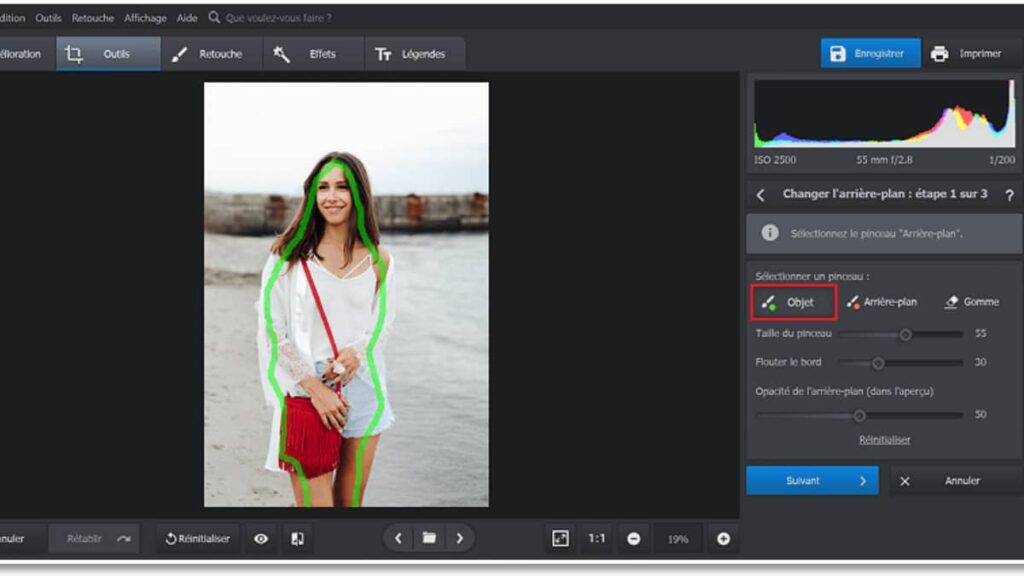Screen dimensions: 1024x576
Task: Click the search field 'Que voulez-vous faire ?'
Action: [x=279, y=18]
